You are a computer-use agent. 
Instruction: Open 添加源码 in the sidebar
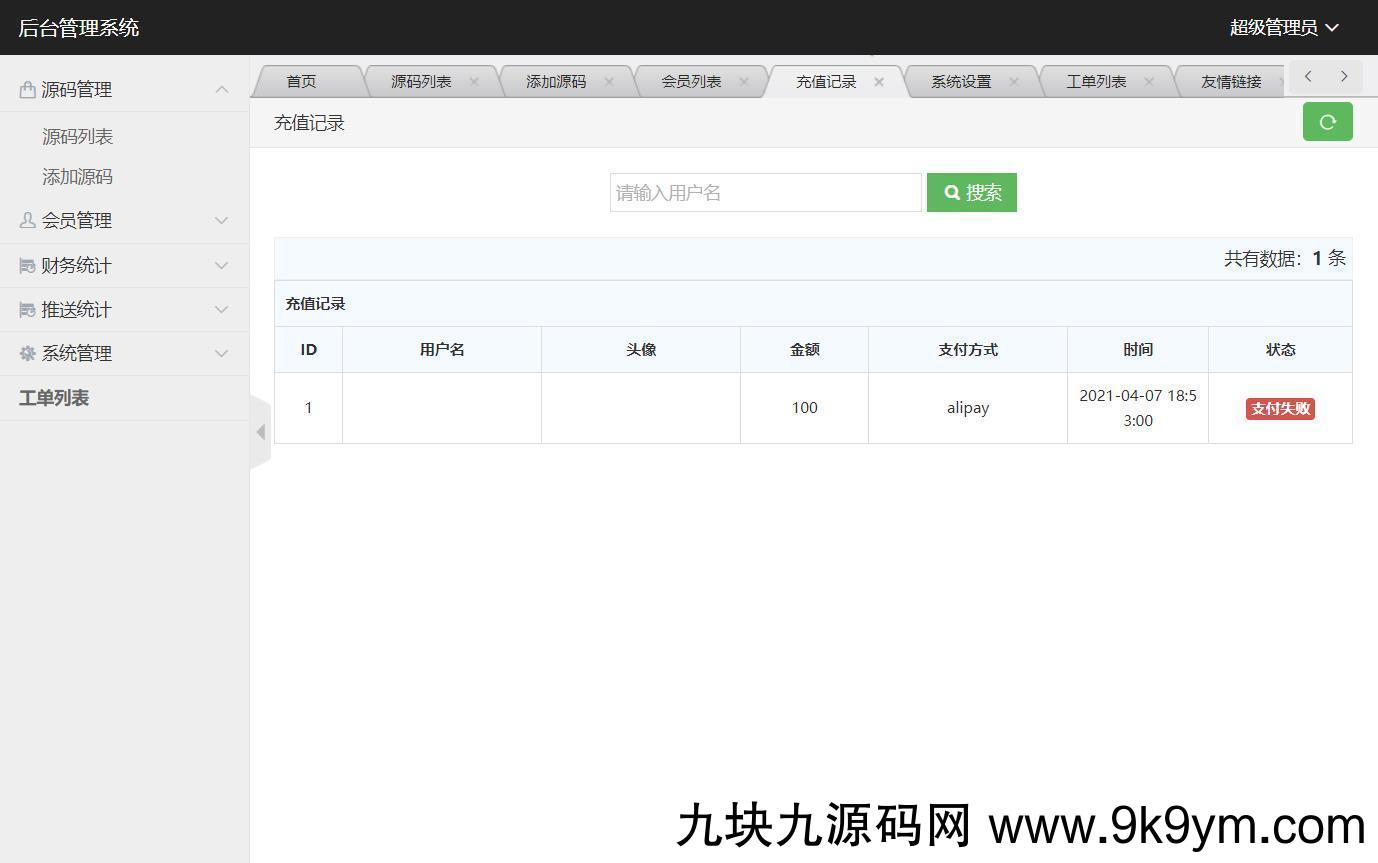point(77,177)
